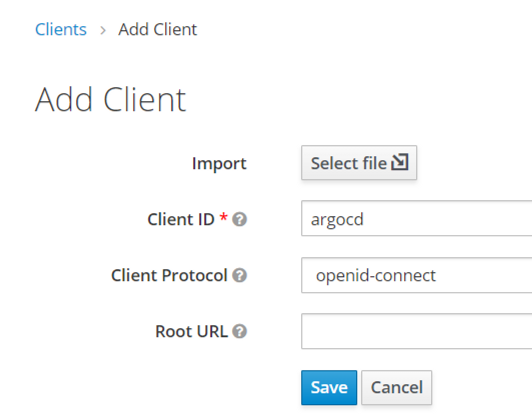This screenshot has width=532, height=418.
Task: Open the Client Protocol openid-connect dropdown
Action: [x=417, y=275]
